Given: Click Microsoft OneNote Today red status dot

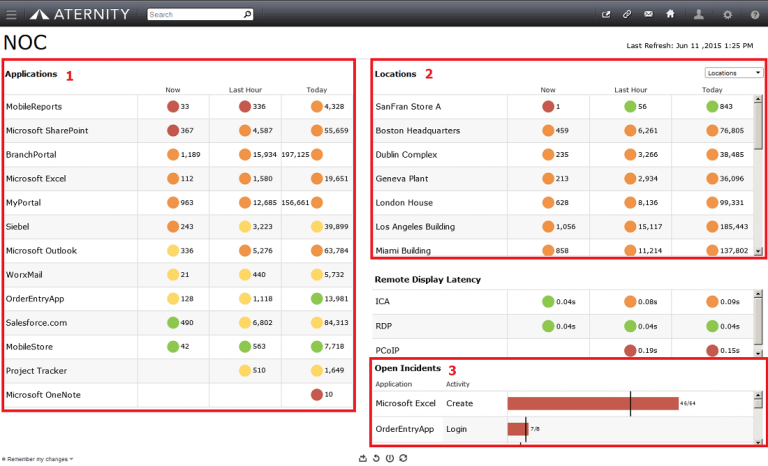Looking at the screenshot, I should 317,394.
